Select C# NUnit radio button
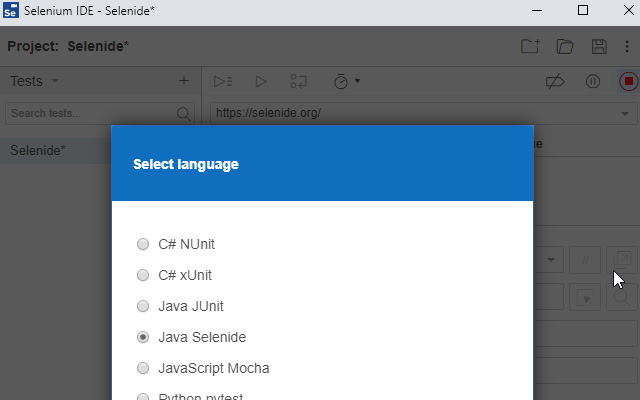This screenshot has height=400, width=640. 143,244
